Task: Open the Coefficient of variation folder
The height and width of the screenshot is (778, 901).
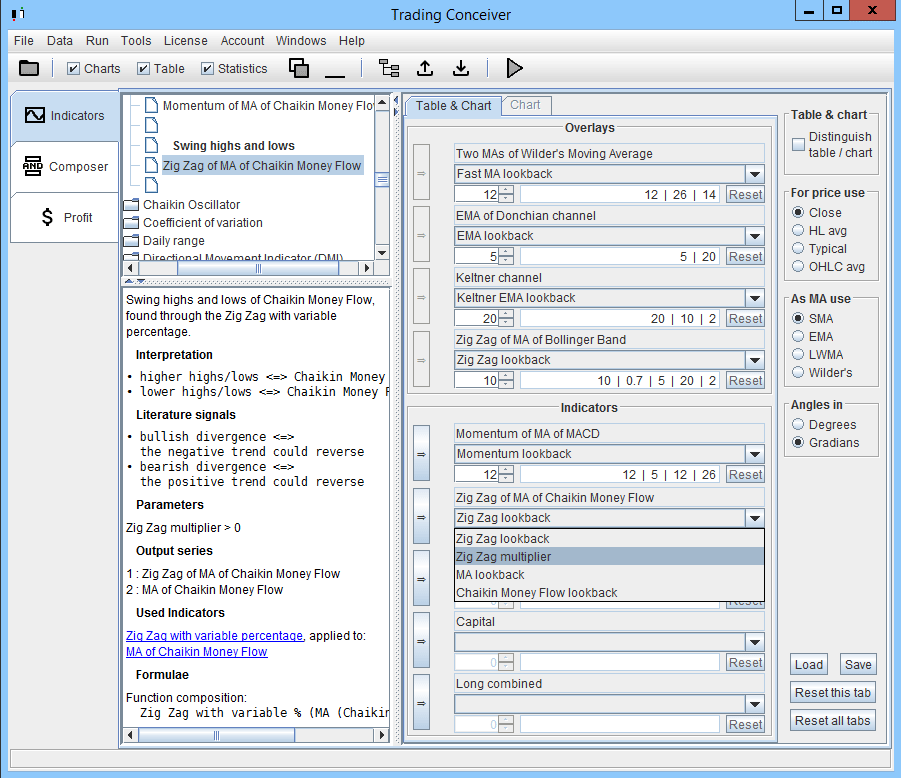Action: [x=202, y=223]
